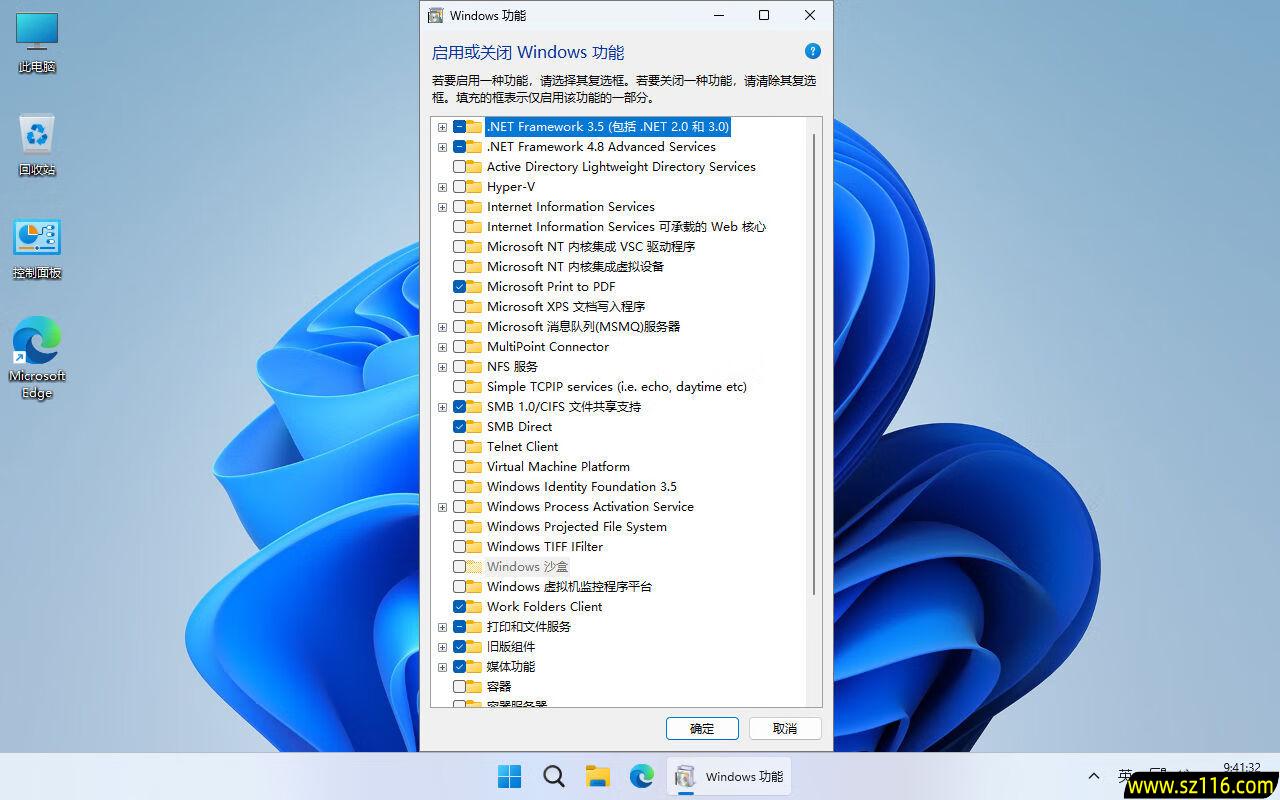Viewport: 1280px width, 800px height.
Task: Click the 英 input language indicator
Action: [1124, 776]
